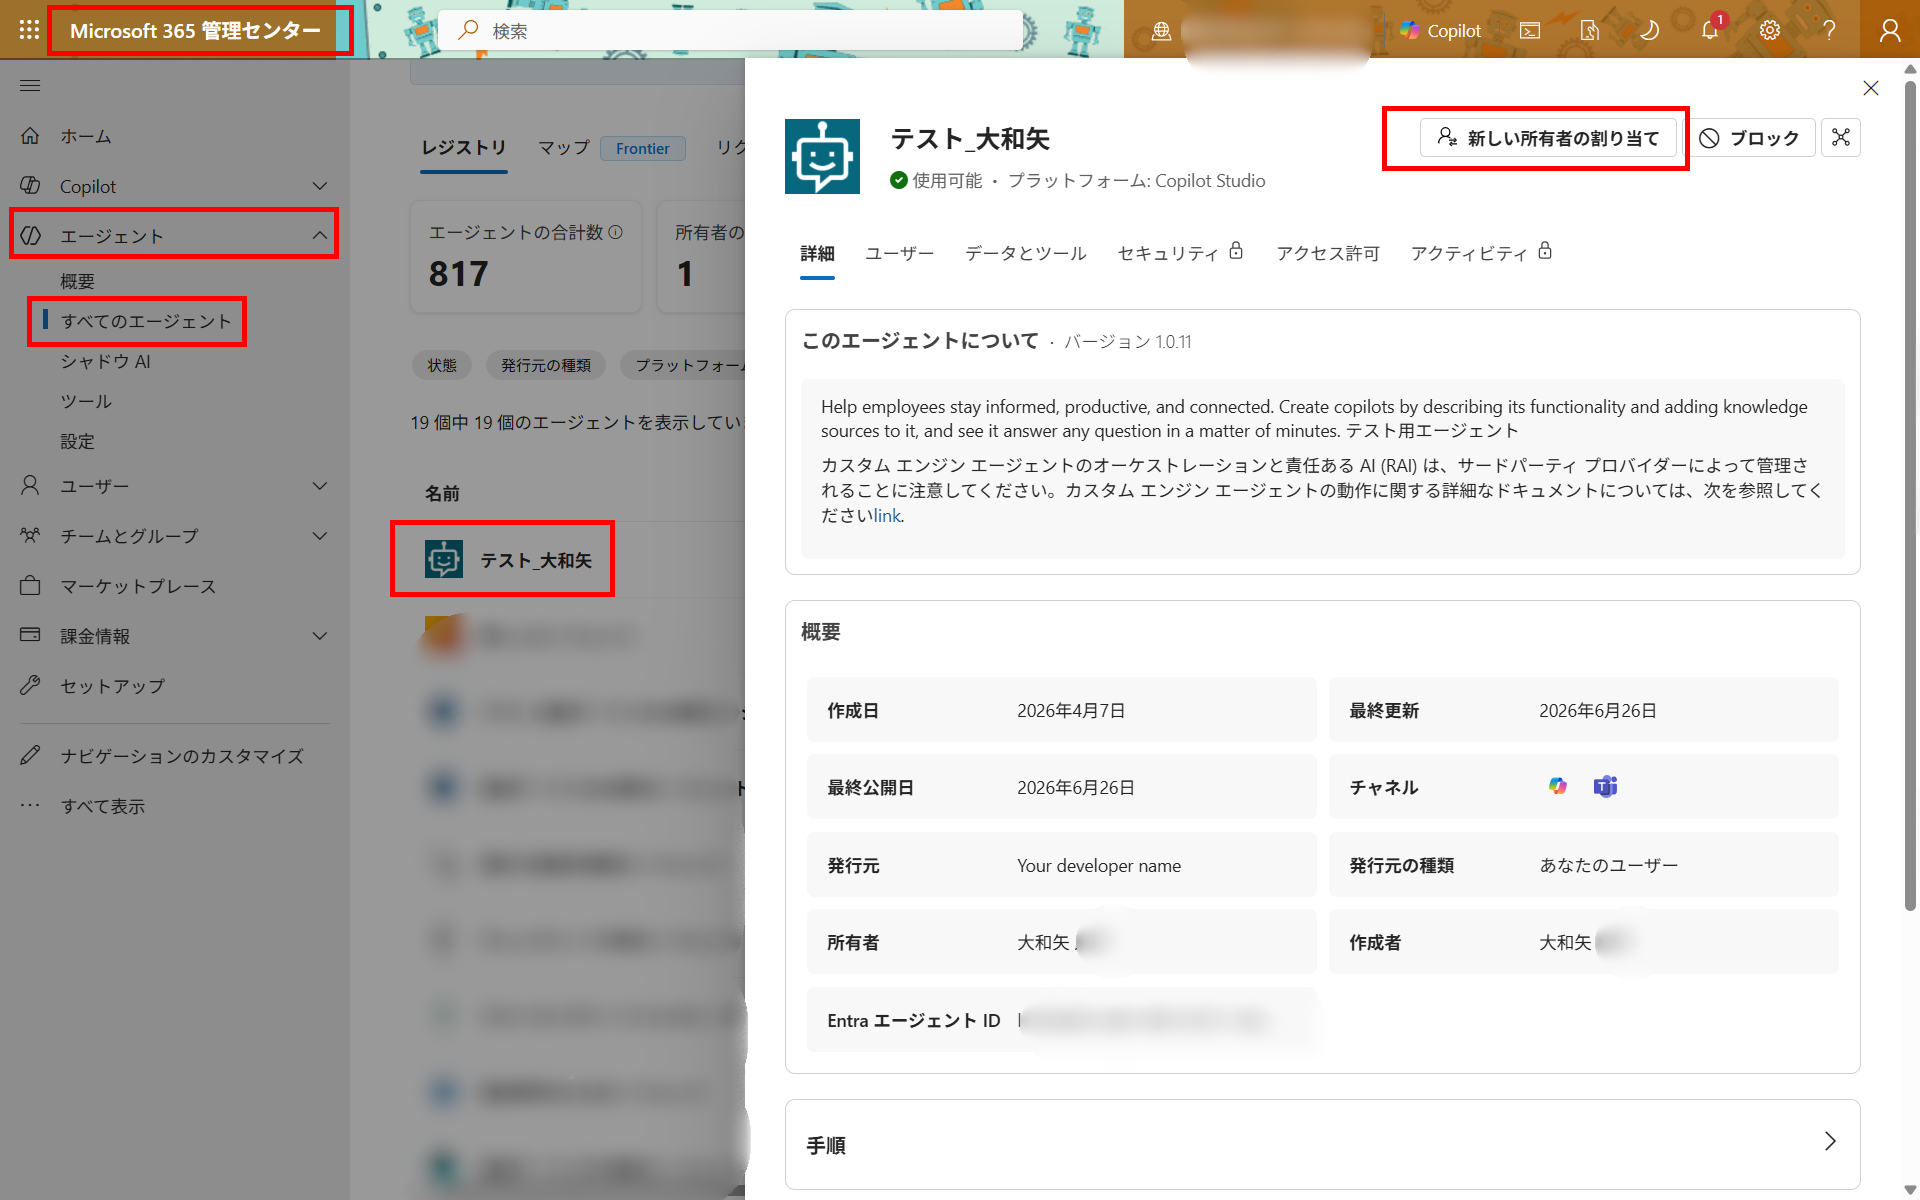This screenshot has width=1920, height=1200.
Task: Open document icon in top bar
Action: (1590, 31)
